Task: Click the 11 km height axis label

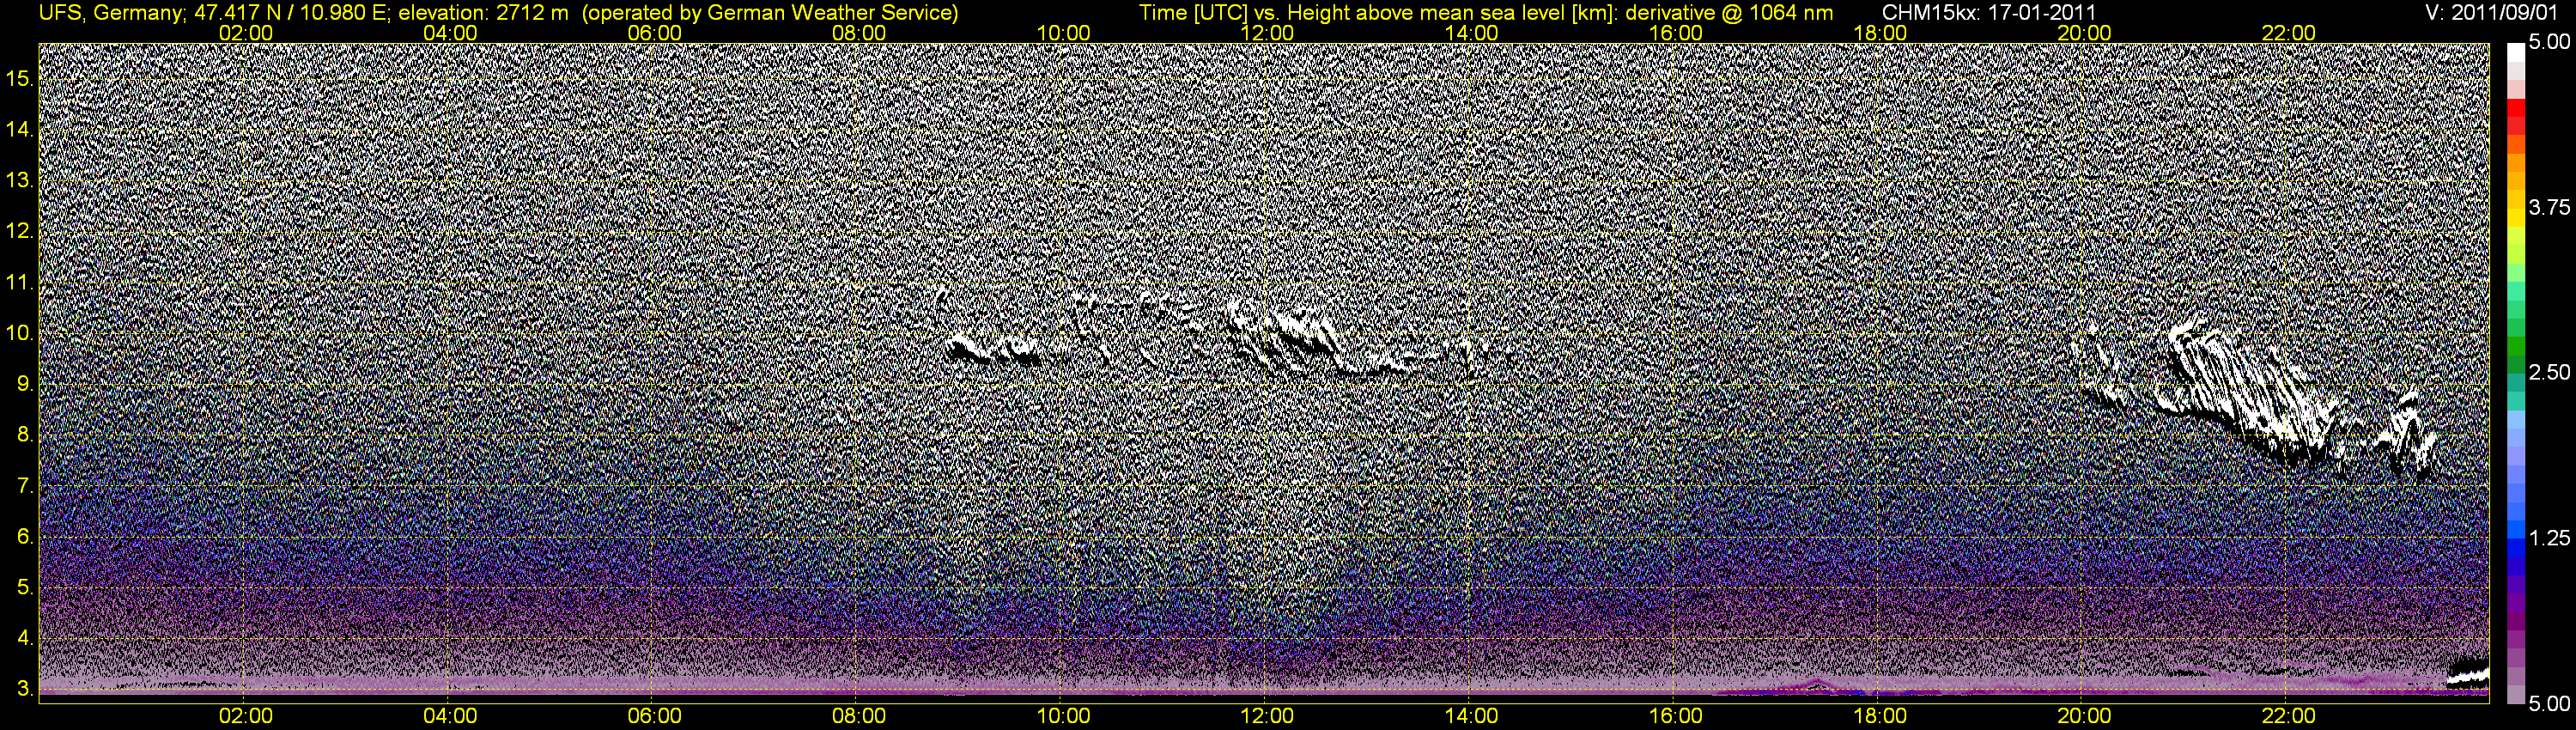Action: click(20, 282)
